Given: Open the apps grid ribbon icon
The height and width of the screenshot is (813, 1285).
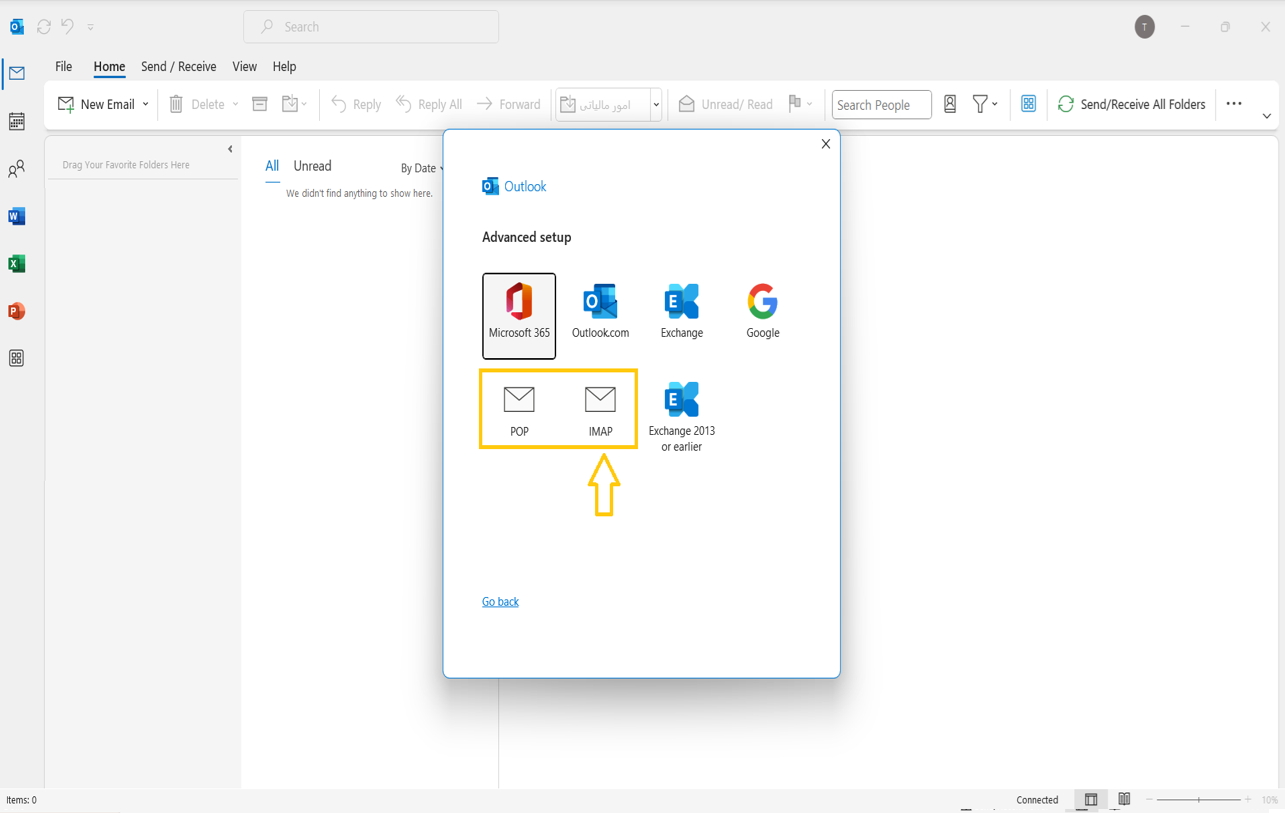Looking at the screenshot, I should [x=1028, y=104].
